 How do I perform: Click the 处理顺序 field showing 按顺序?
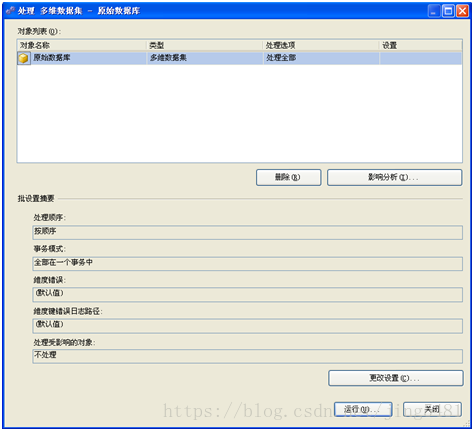click(x=248, y=232)
